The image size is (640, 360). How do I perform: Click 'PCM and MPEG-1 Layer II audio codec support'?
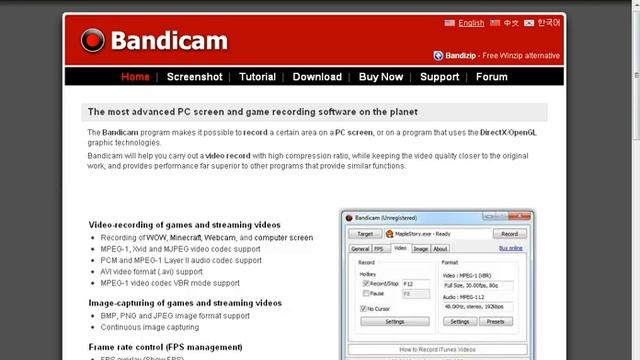pyautogui.click(x=181, y=260)
